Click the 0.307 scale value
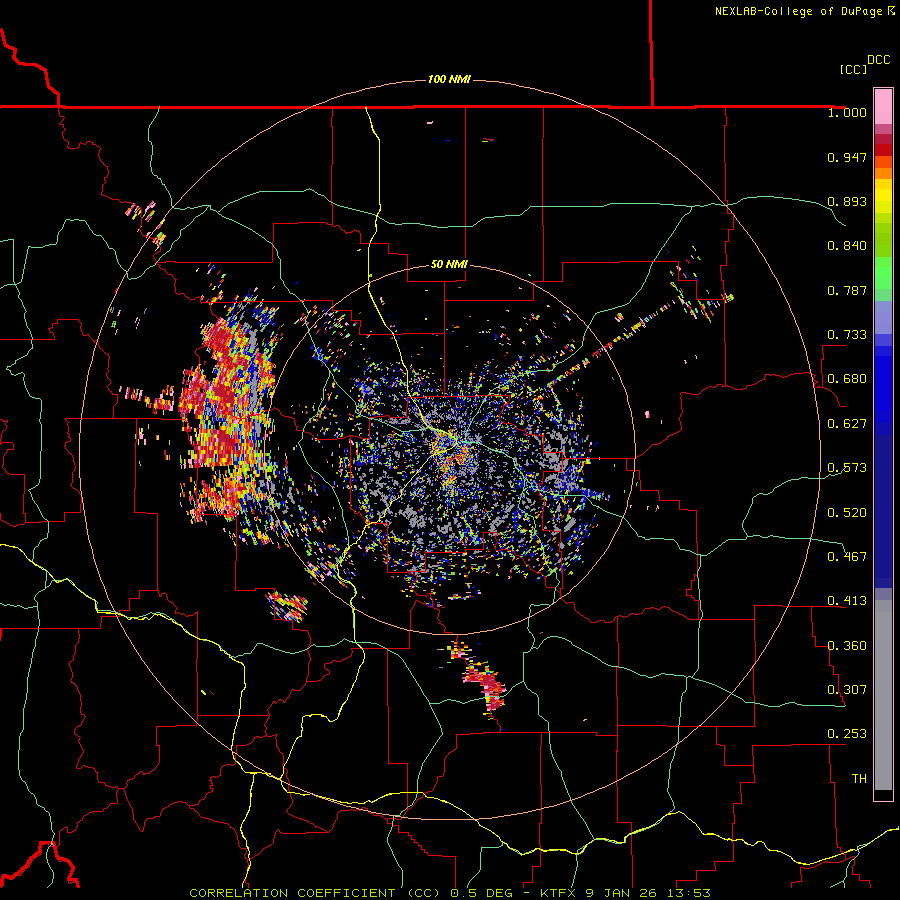The height and width of the screenshot is (900, 900). (x=847, y=690)
